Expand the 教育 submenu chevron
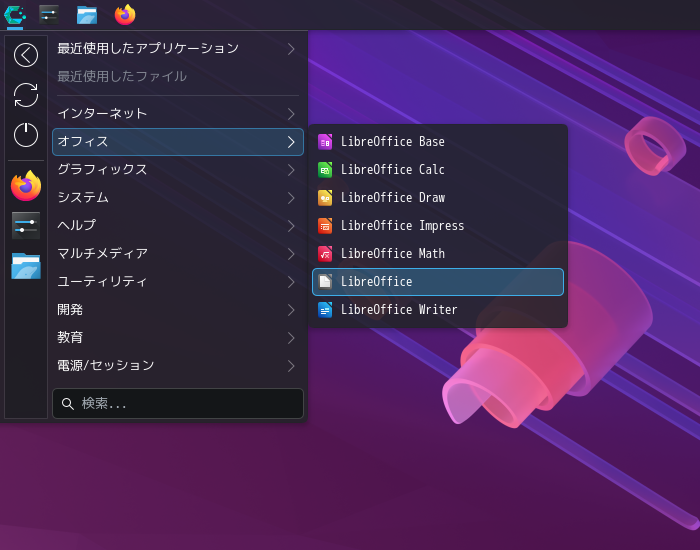 tap(291, 338)
